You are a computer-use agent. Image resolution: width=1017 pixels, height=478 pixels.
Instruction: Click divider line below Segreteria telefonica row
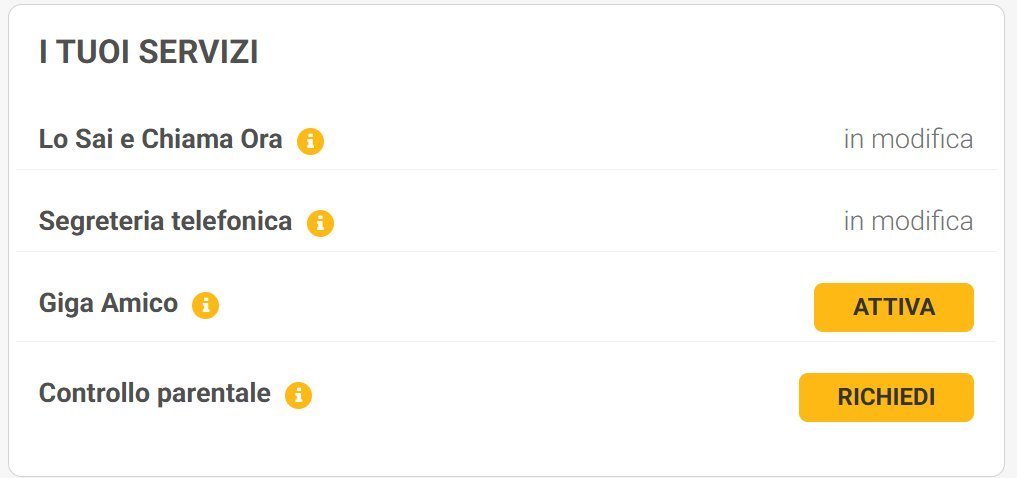coord(506,251)
